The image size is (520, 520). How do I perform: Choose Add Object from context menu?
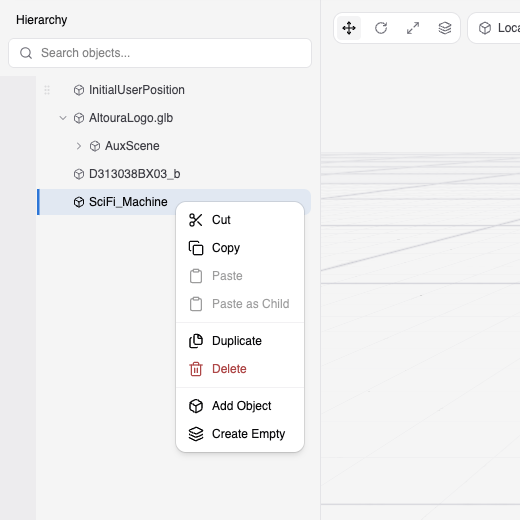(240, 406)
